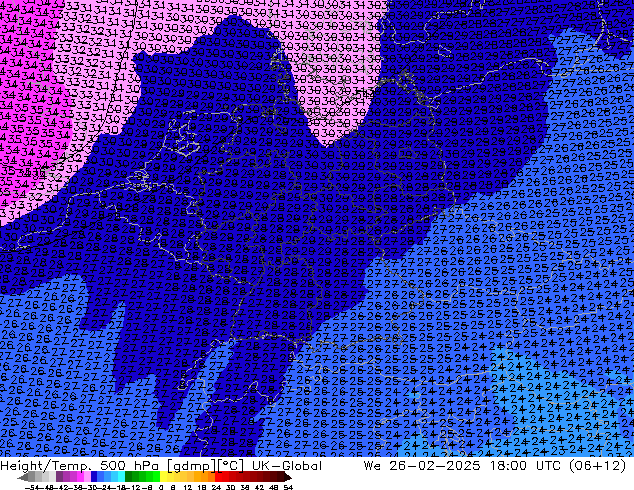Click the "18:00 UTC" time text

[x=525, y=466]
